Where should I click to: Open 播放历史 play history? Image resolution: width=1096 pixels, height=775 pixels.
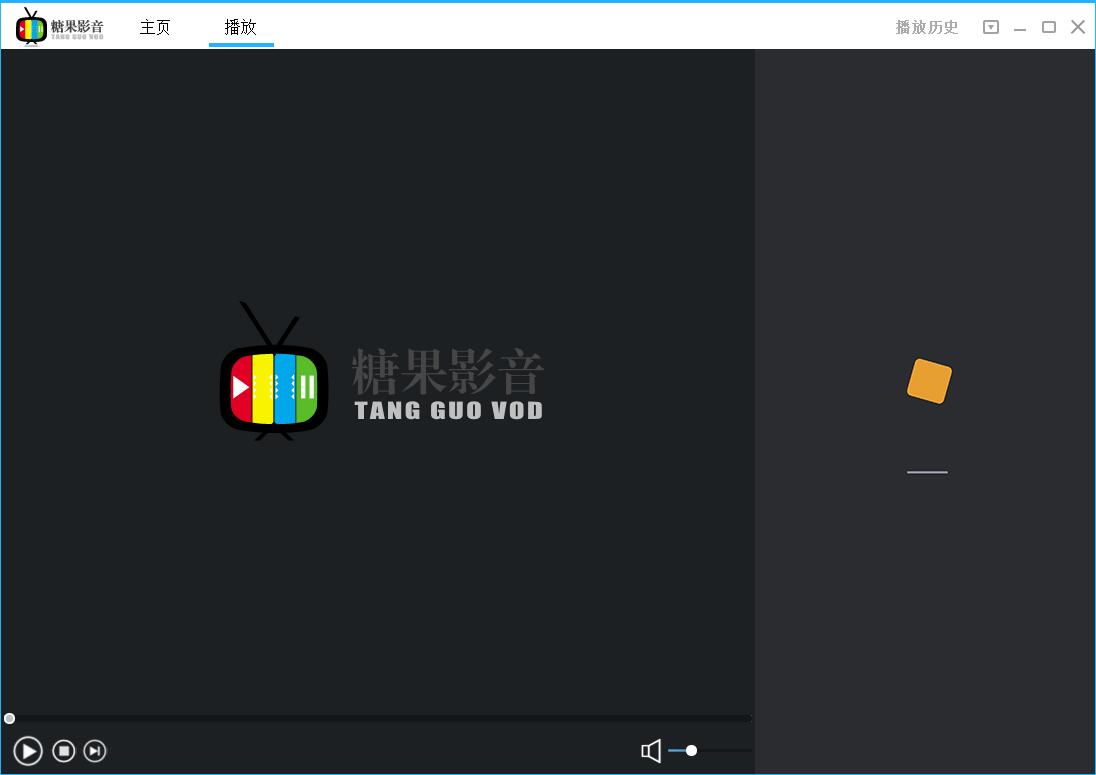(x=927, y=27)
